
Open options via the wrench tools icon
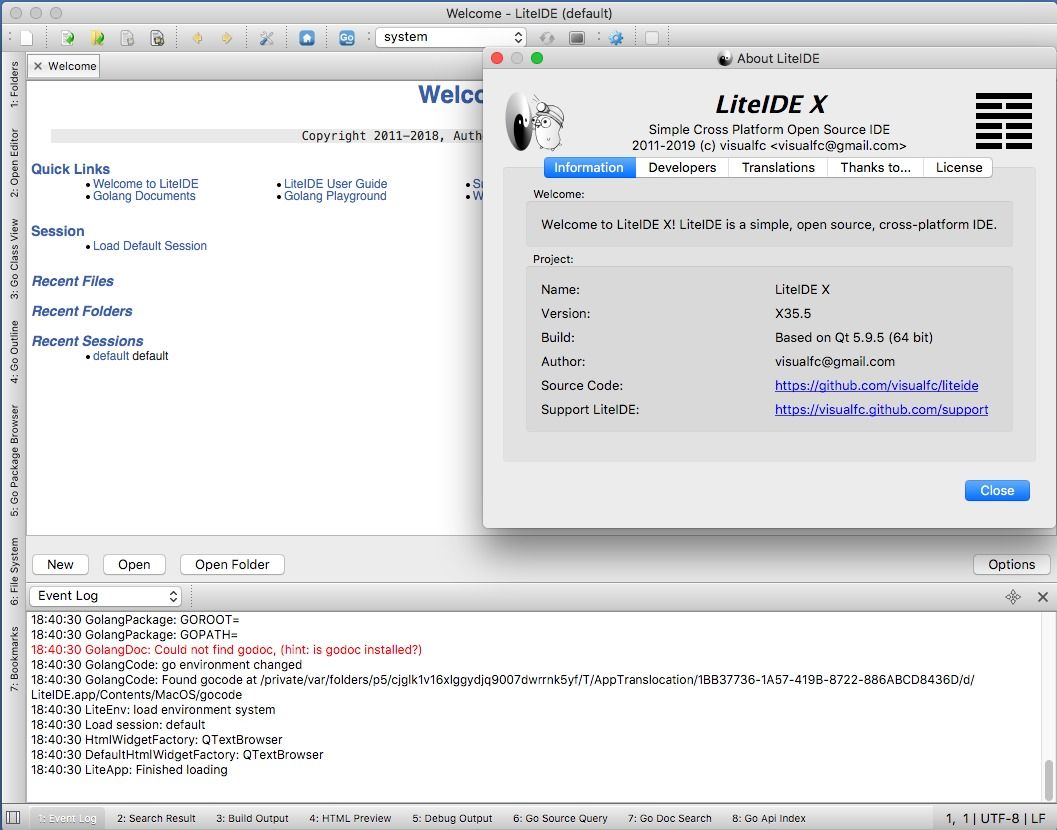(x=267, y=38)
